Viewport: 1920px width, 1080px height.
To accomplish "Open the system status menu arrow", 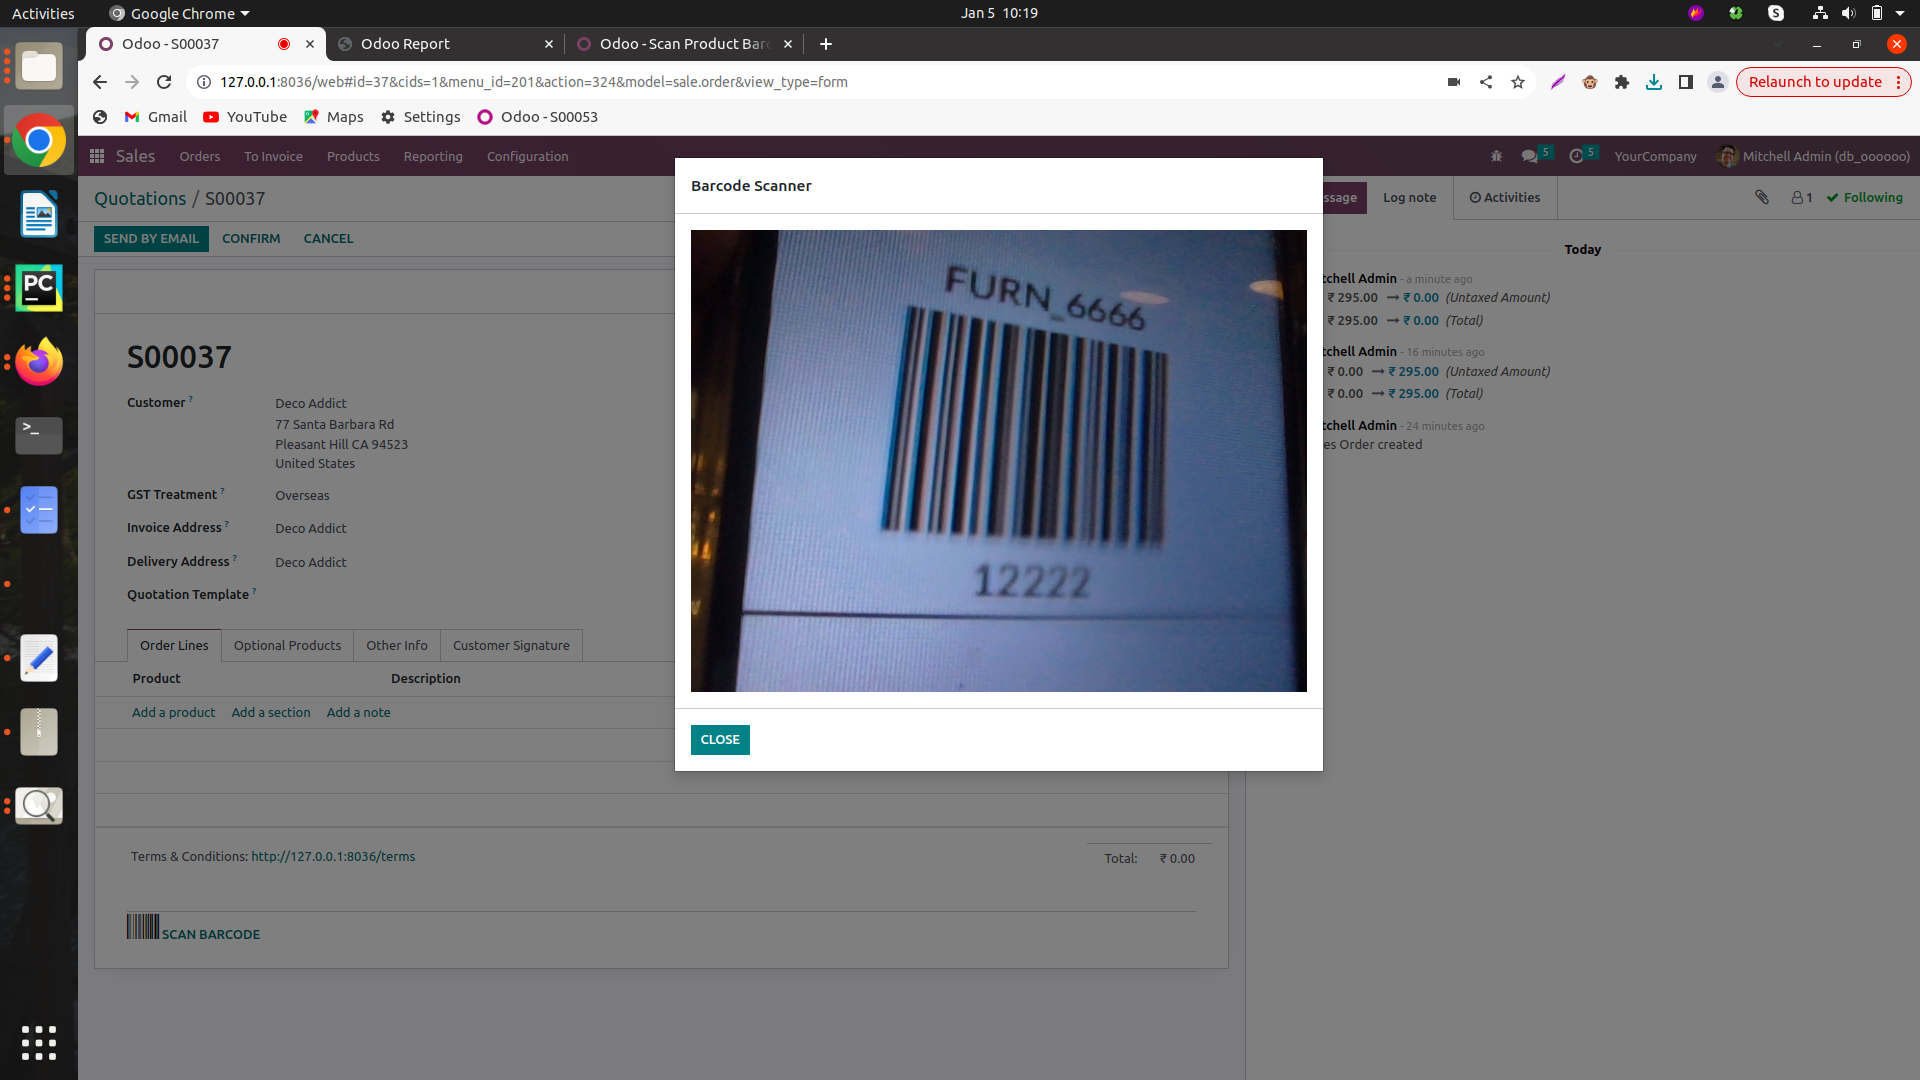I will pyautogui.click(x=1900, y=13).
